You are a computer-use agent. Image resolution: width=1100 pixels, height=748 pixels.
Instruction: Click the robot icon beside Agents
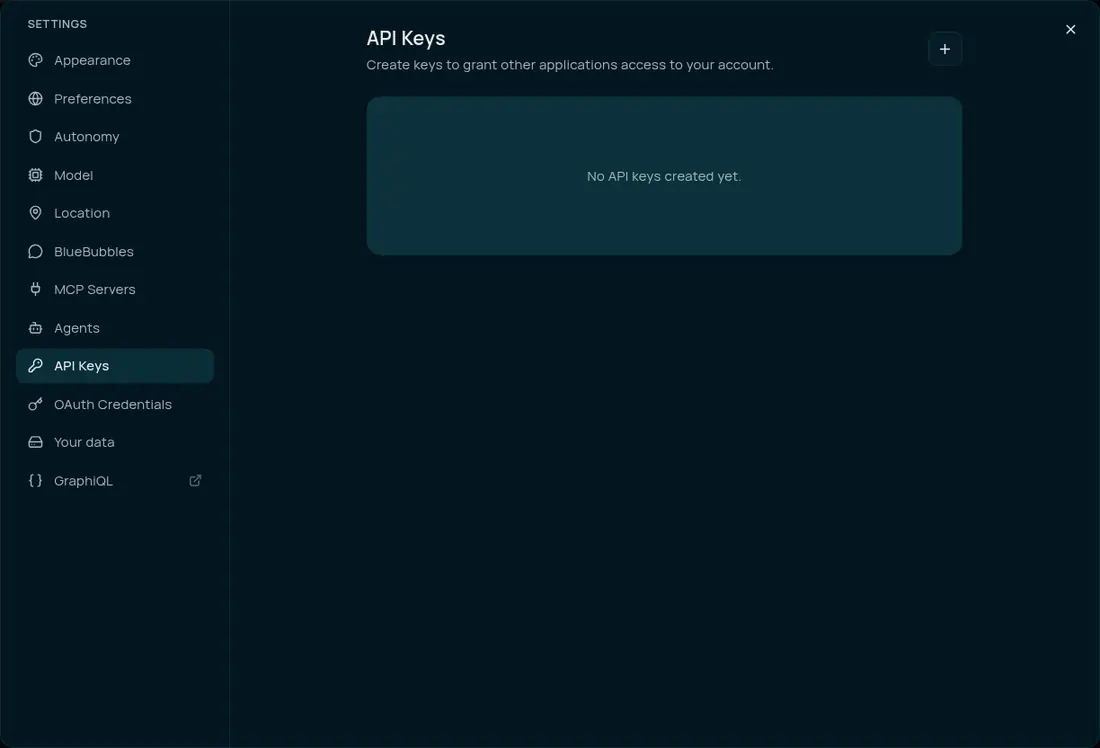point(35,328)
